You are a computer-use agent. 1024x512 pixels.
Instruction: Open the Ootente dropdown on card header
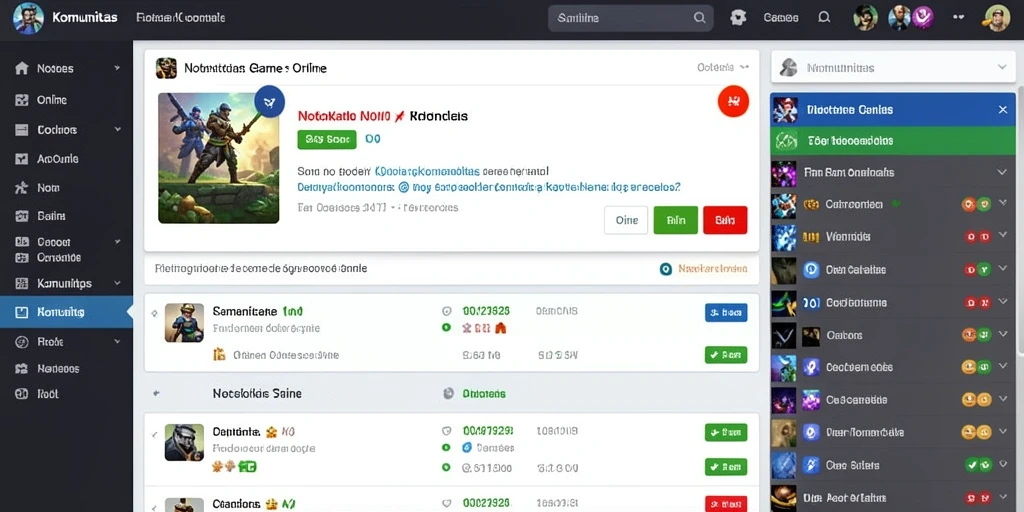tap(723, 67)
